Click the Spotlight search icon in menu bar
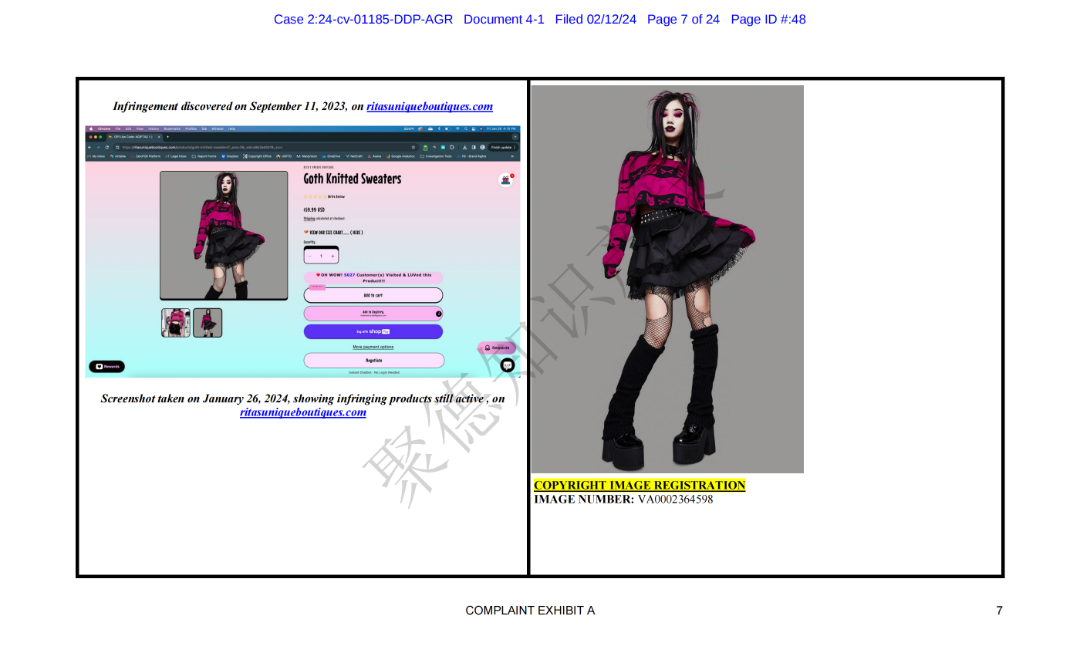 pos(466,129)
